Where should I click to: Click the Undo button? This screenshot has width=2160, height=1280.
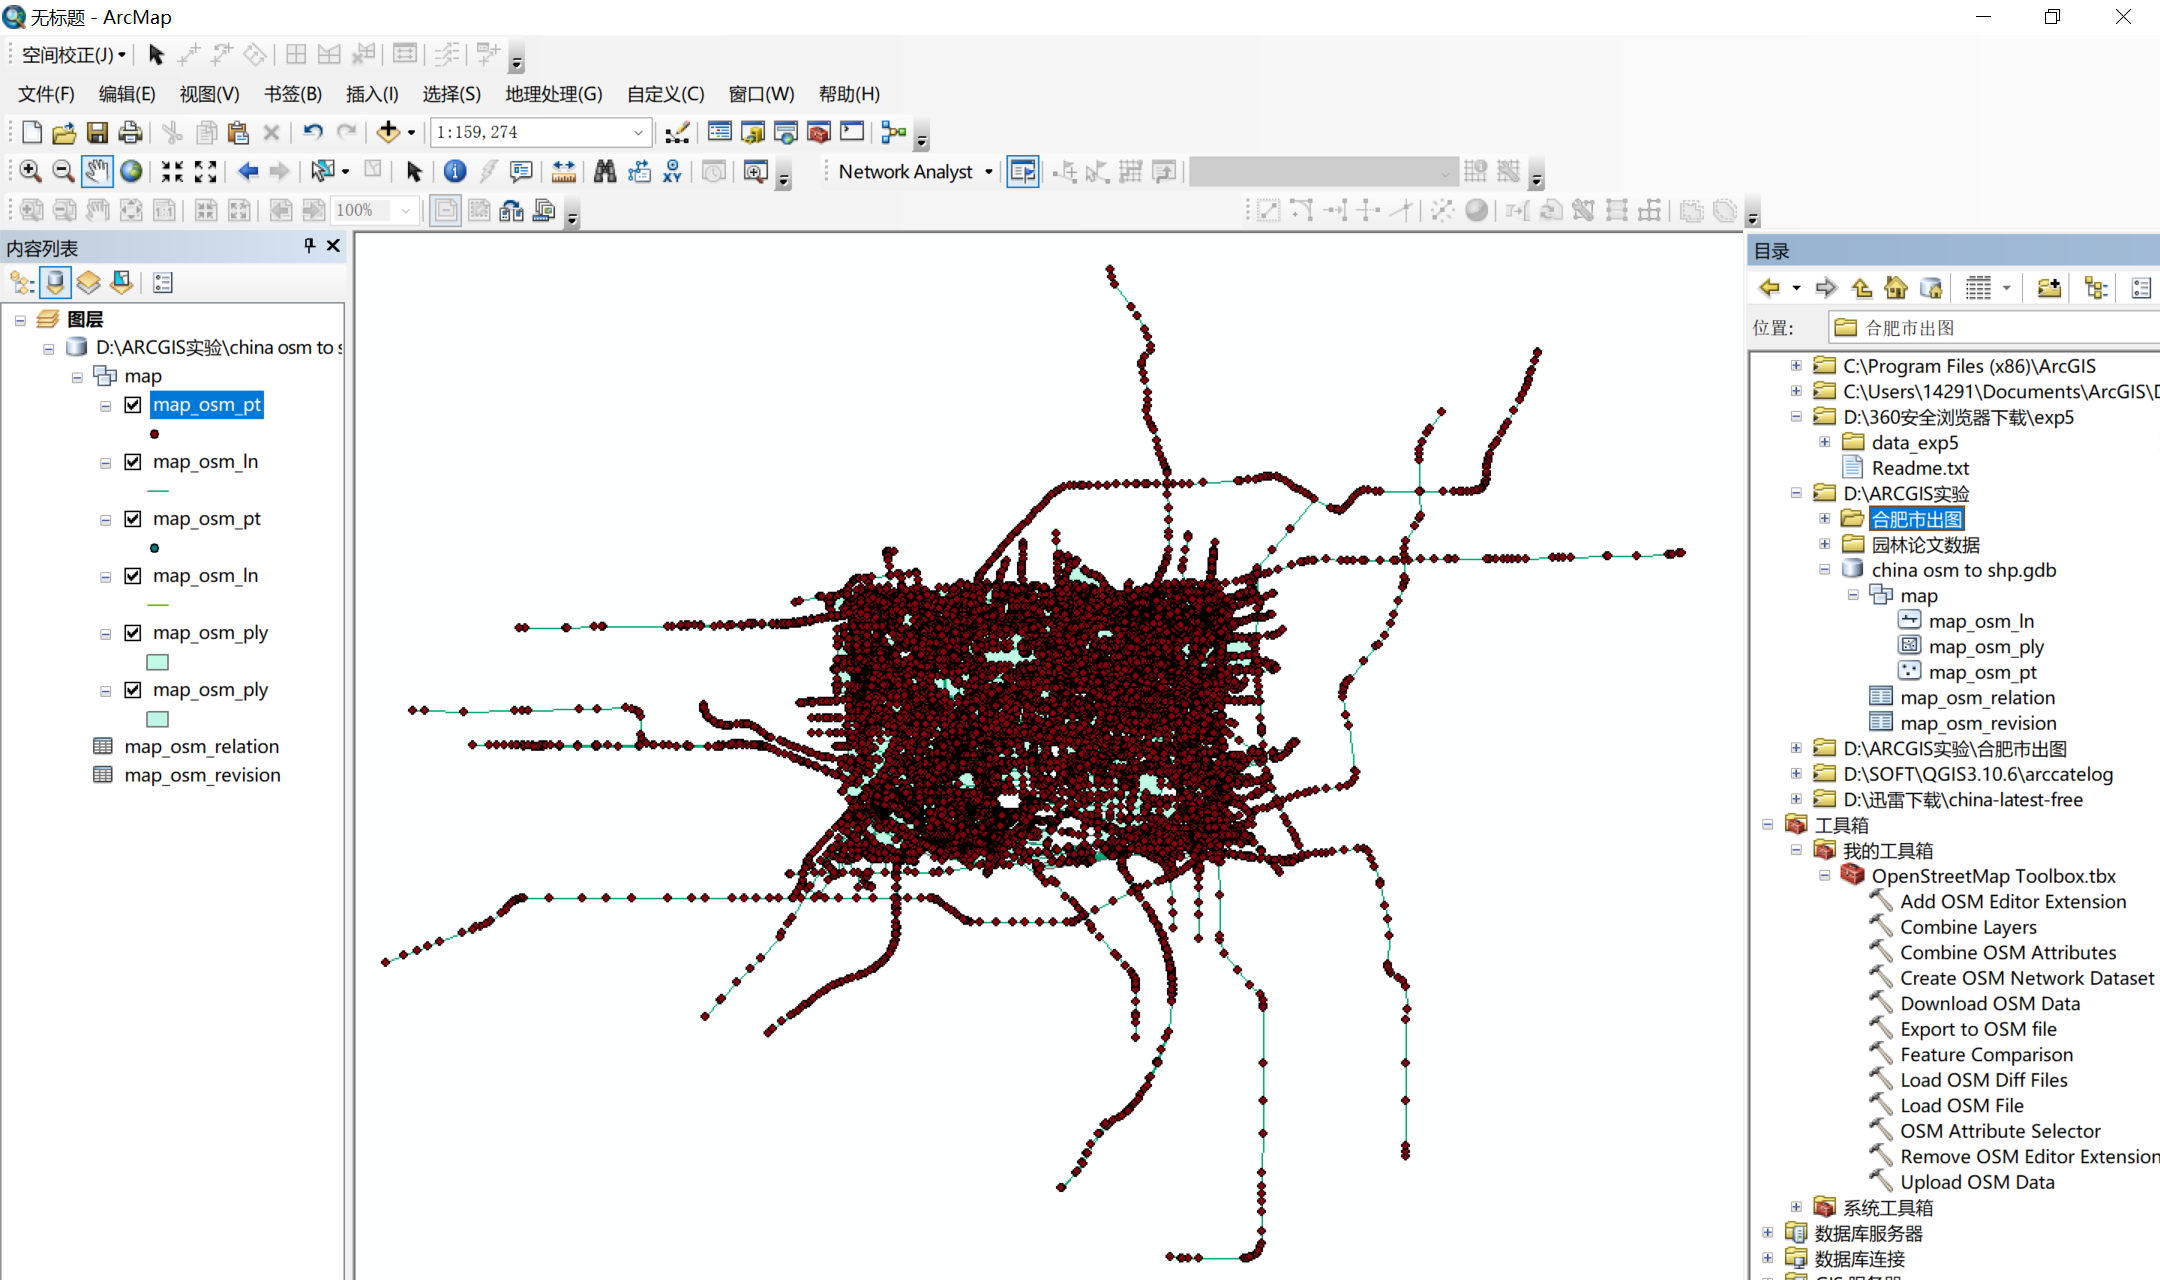[313, 131]
